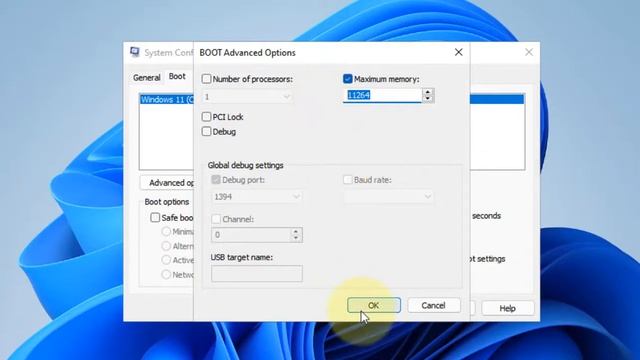
Task: Decrease Channel value with down arrow
Action: click(x=296, y=238)
